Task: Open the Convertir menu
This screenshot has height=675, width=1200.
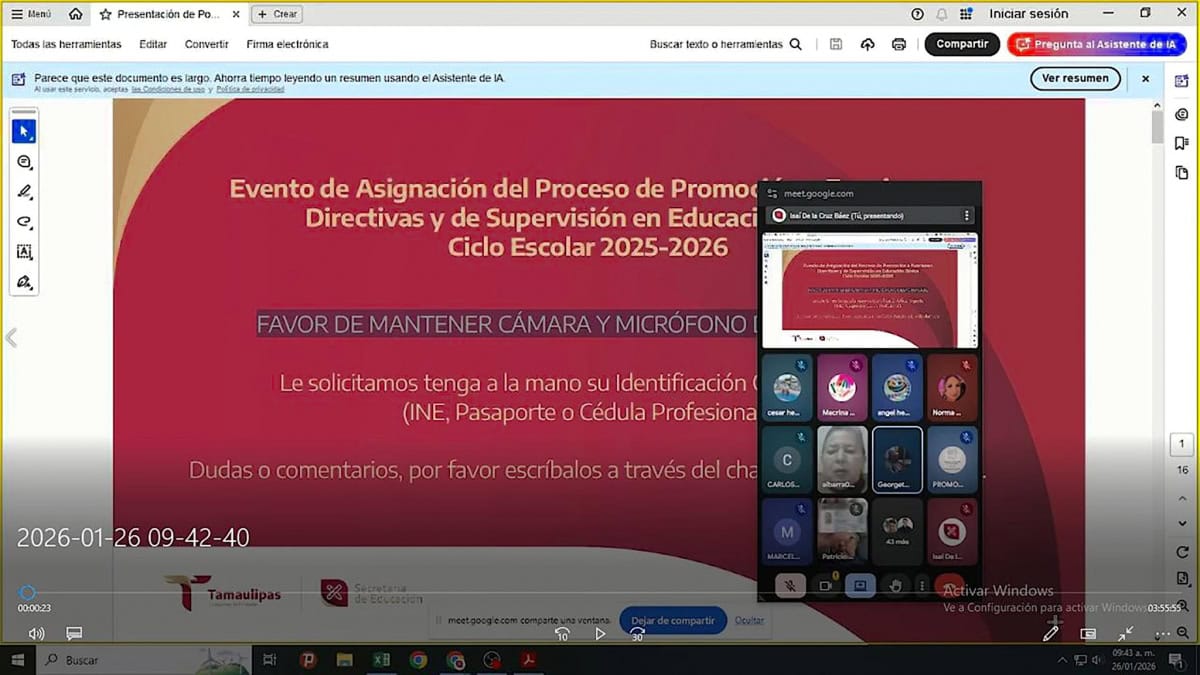Action: point(206,44)
